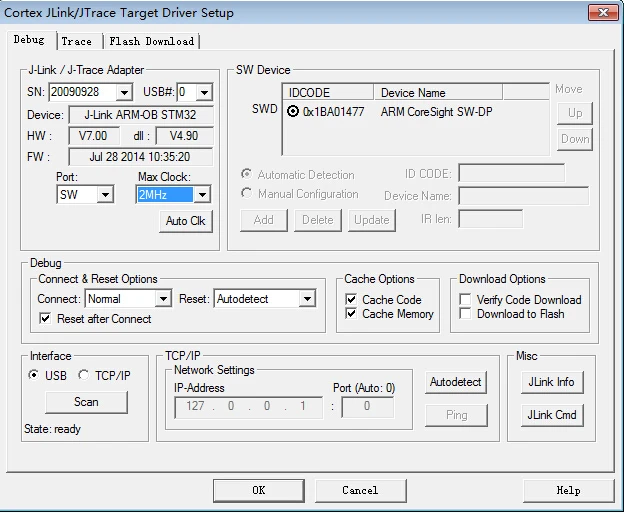Click the IP-Address field
The height and width of the screenshot is (514, 624).
tap(249, 407)
